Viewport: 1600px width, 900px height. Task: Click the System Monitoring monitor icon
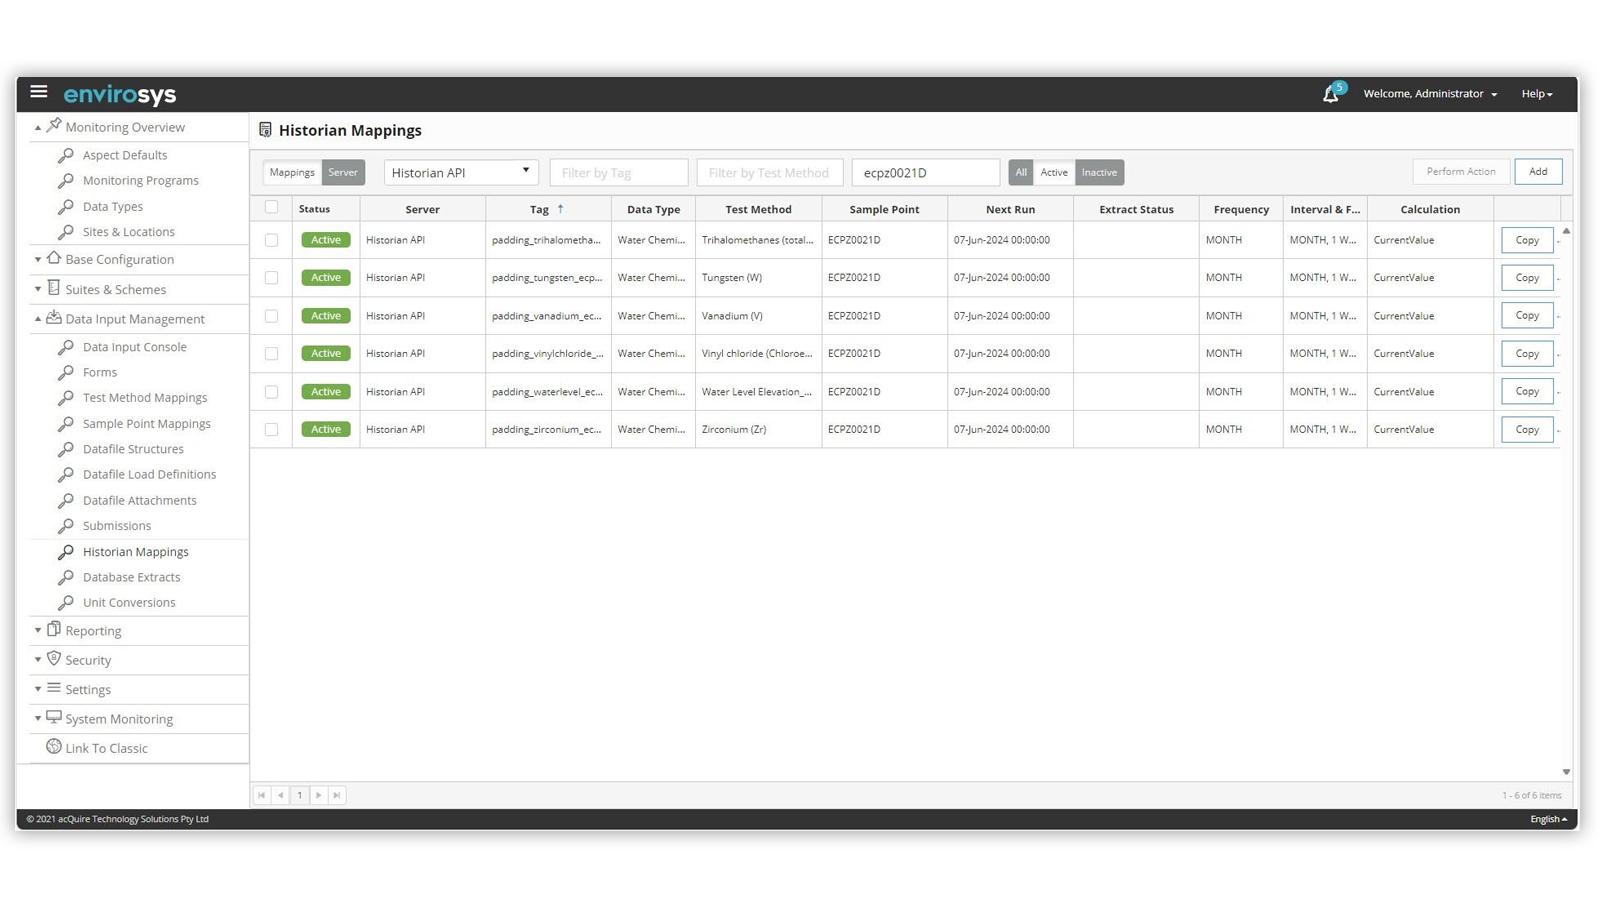(x=54, y=718)
